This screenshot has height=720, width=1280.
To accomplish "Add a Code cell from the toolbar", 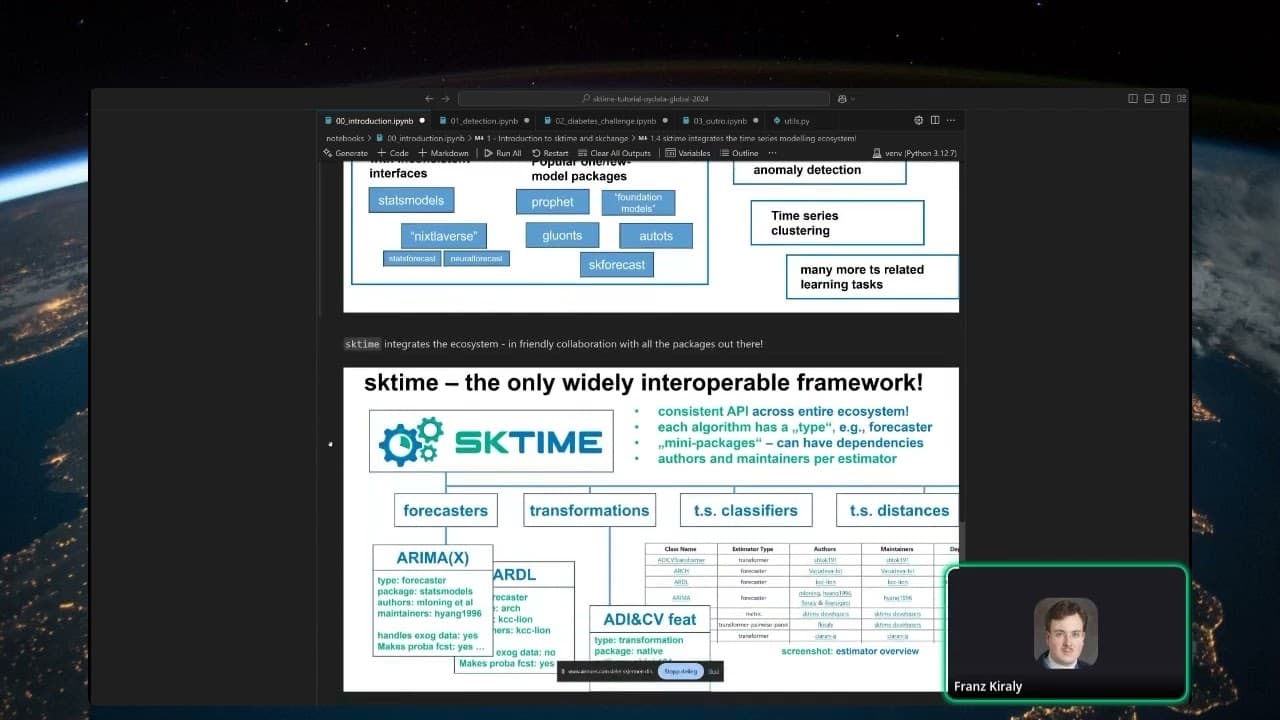I will pos(393,153).
